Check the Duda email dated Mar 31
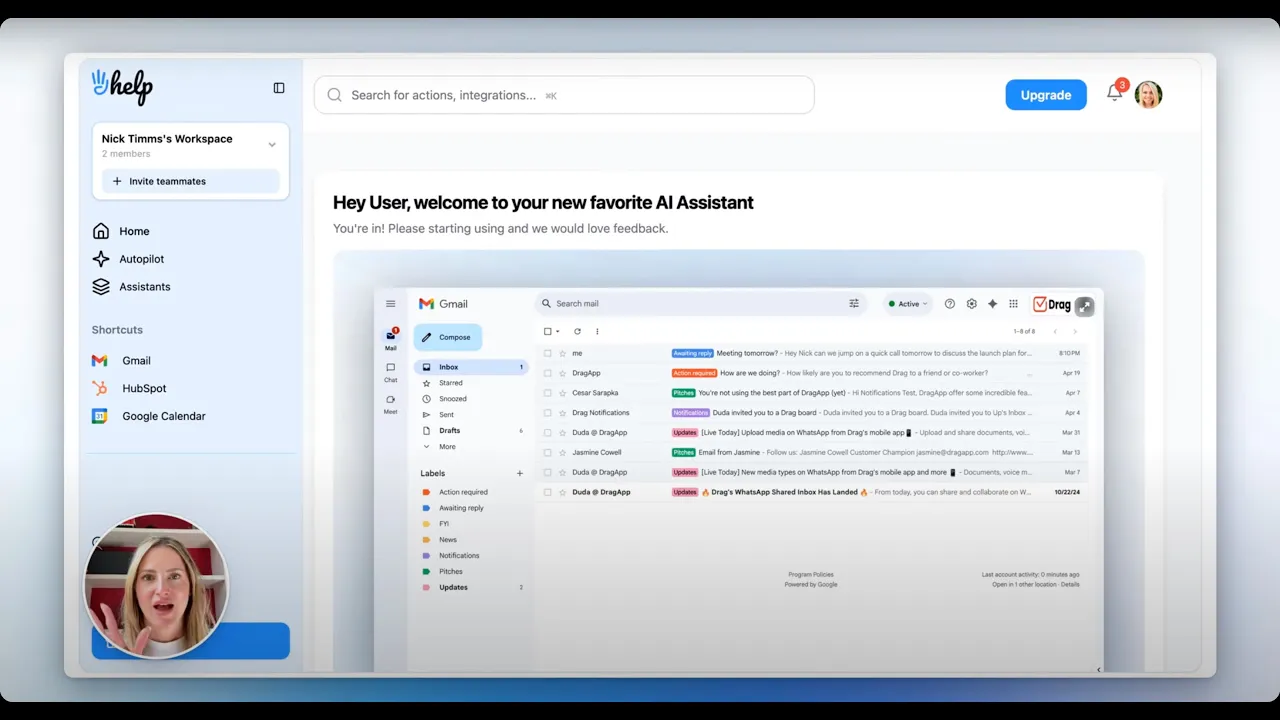 [x=547, y=432]
